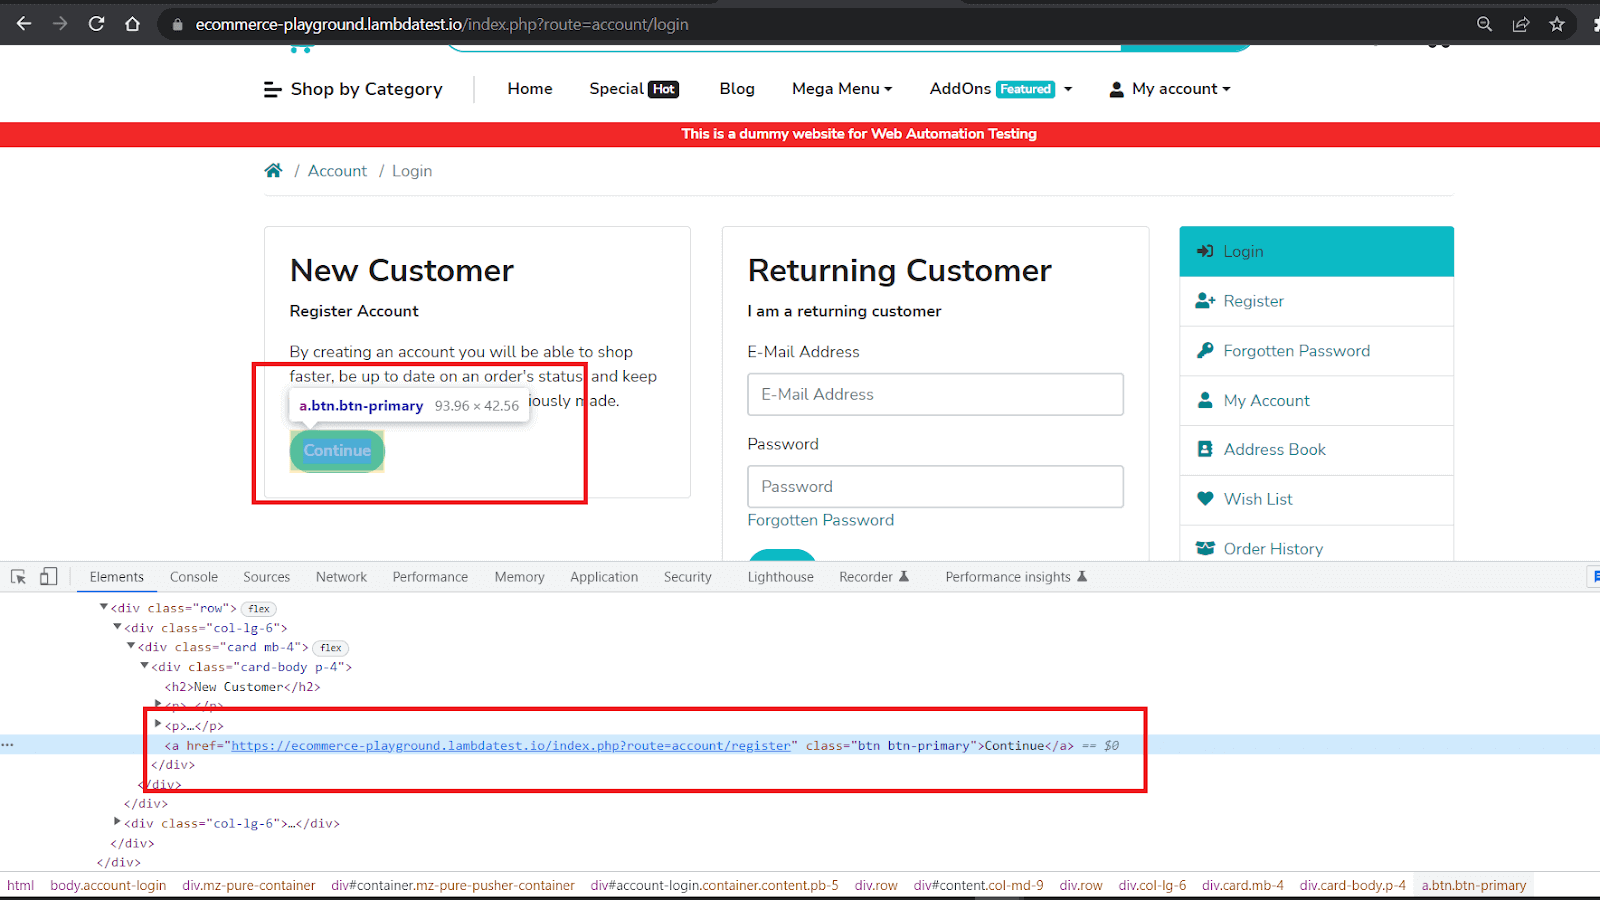1600x900 pixels.
Task: Click the highlighted Continue button
Action: pyautogui.click(x=336, y=451)
